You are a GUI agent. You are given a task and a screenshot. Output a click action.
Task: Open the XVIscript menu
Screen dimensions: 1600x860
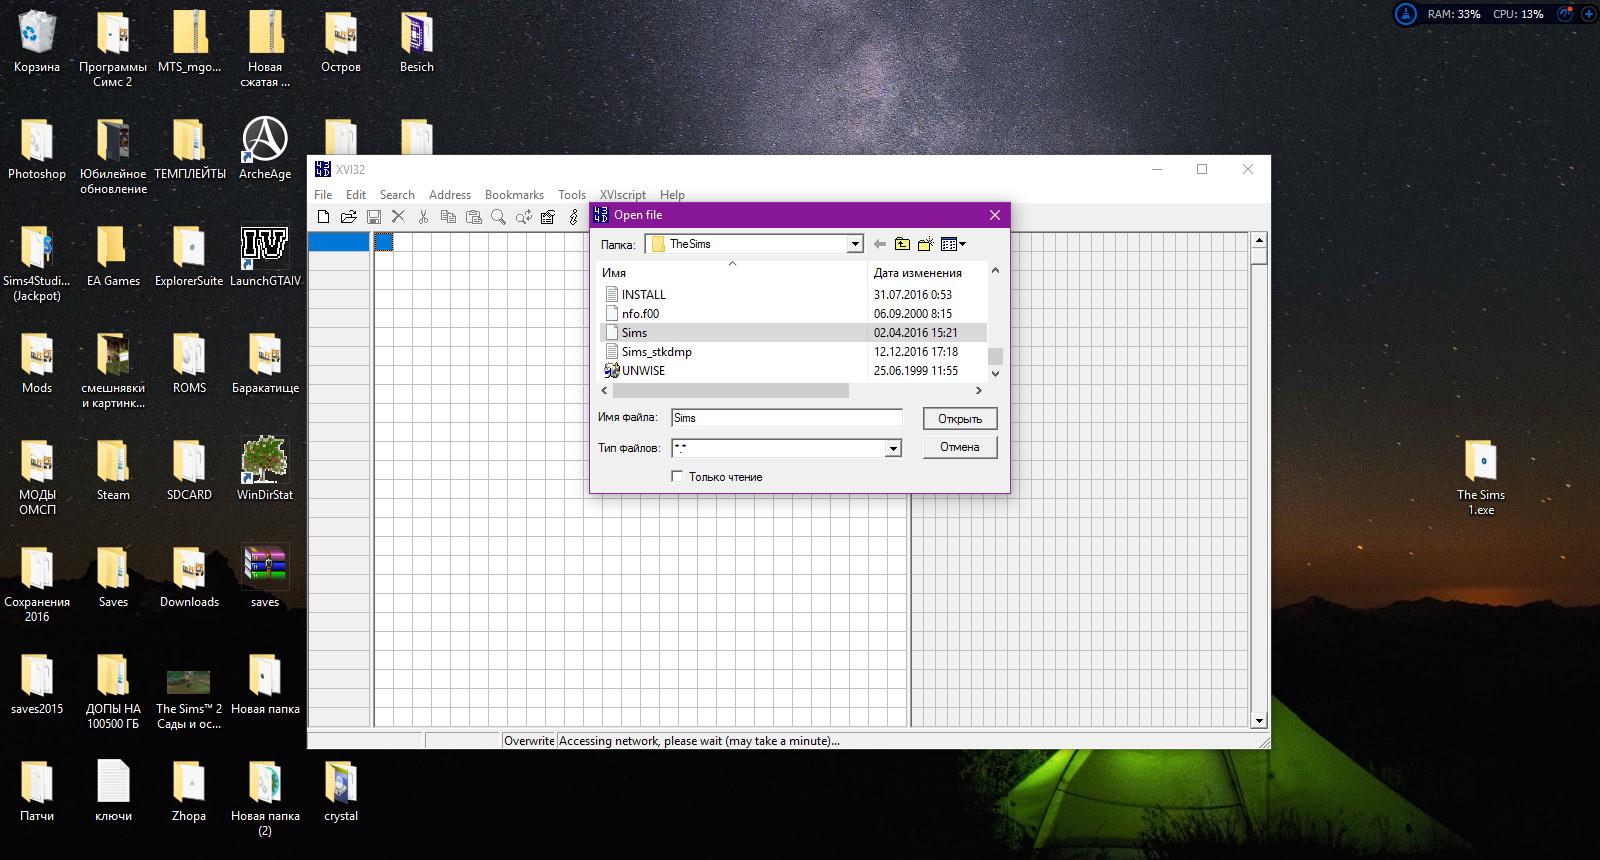click(622, 195)
